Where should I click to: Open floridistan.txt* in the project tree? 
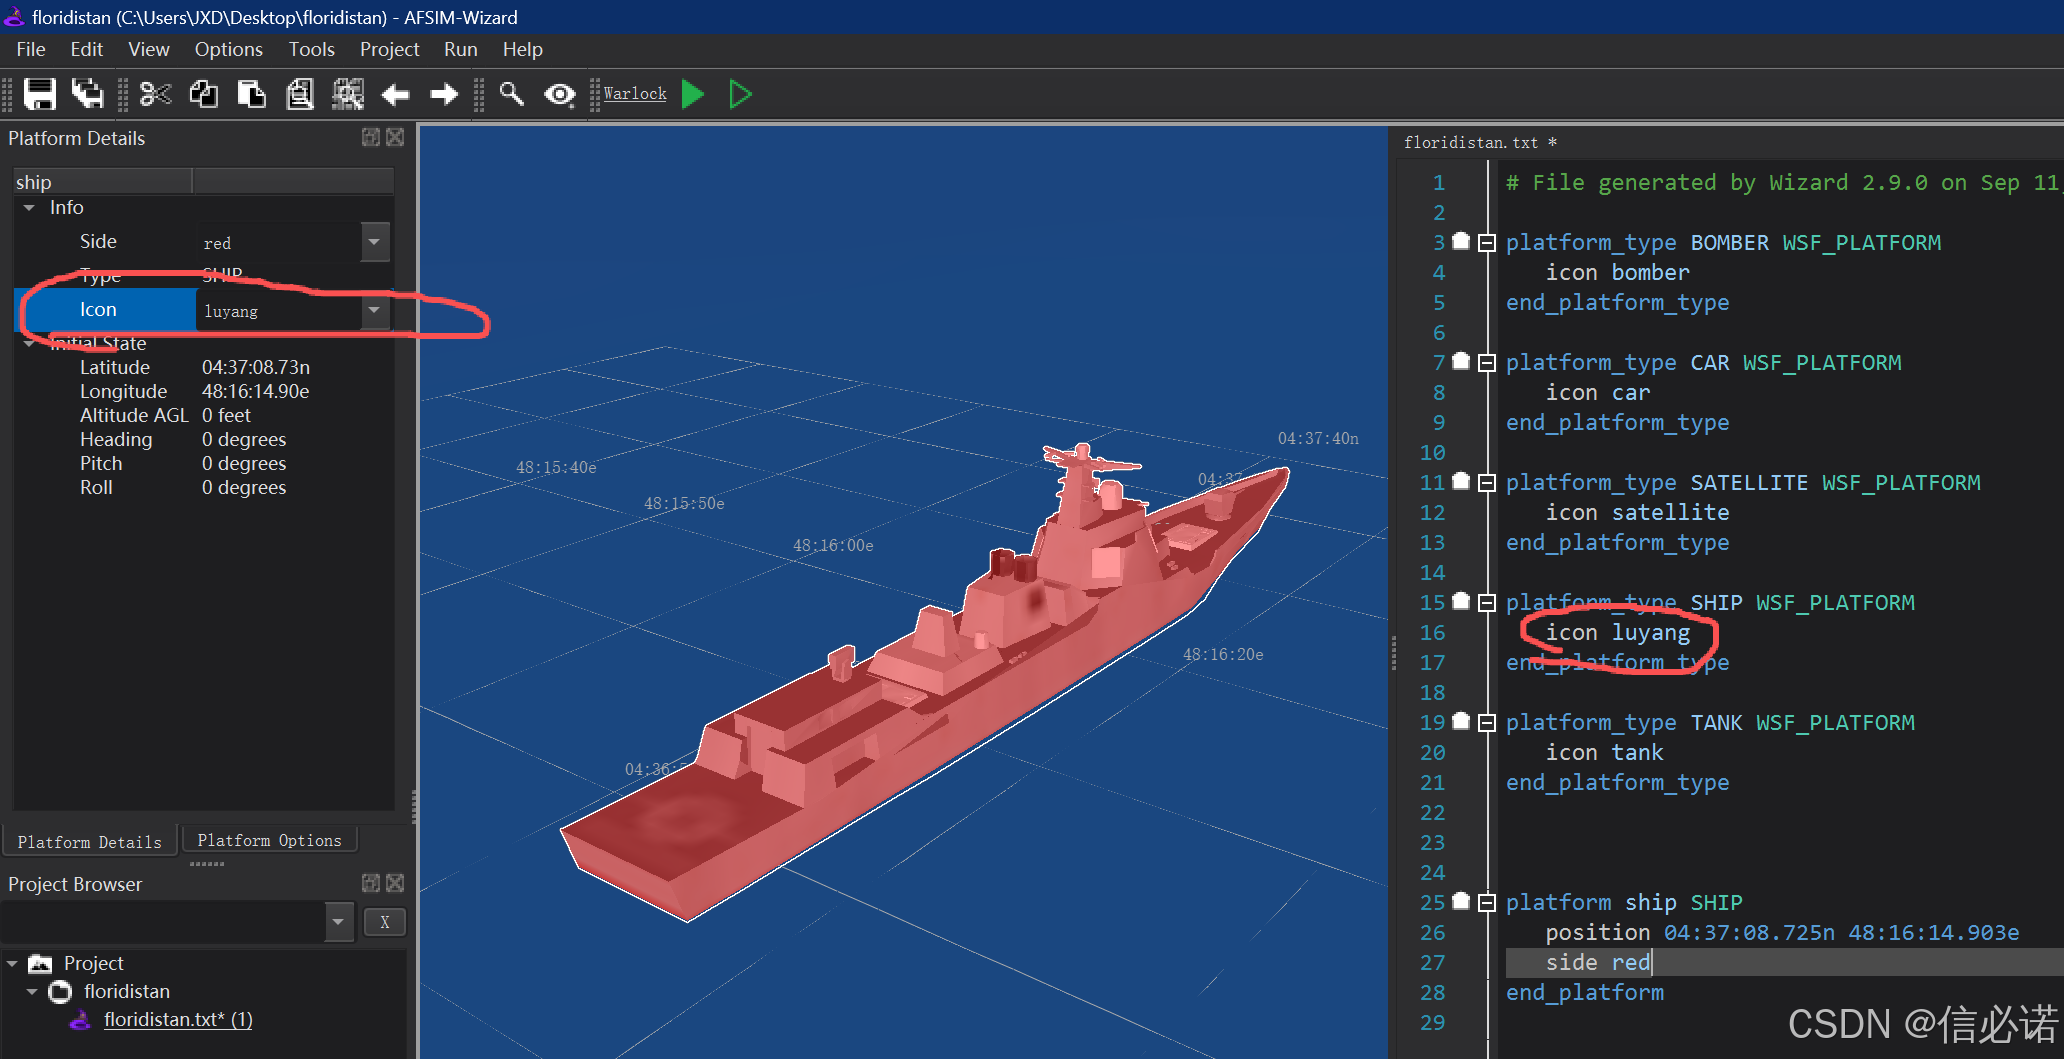pyautogui.click(x=178, y=1019)
